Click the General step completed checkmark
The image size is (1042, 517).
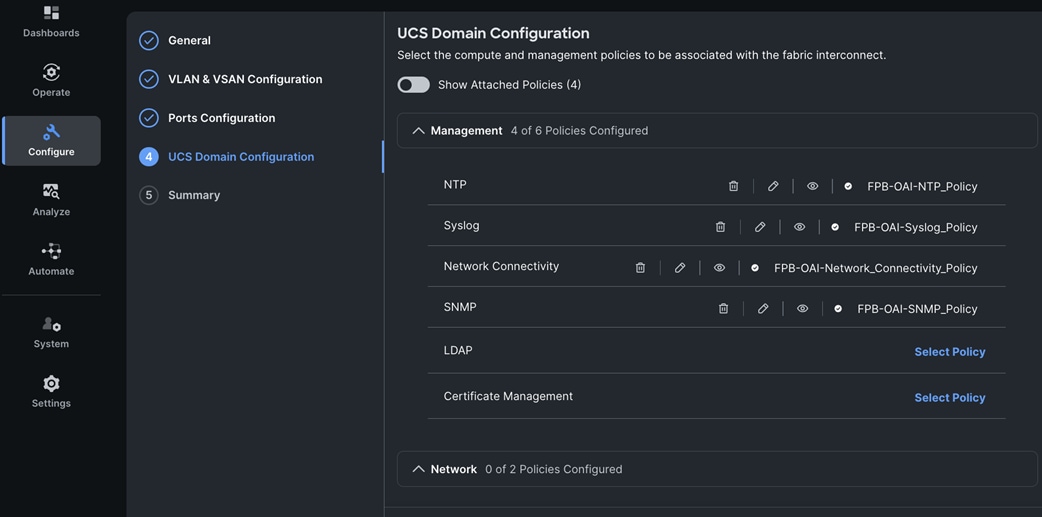click(x=149, y=41)
